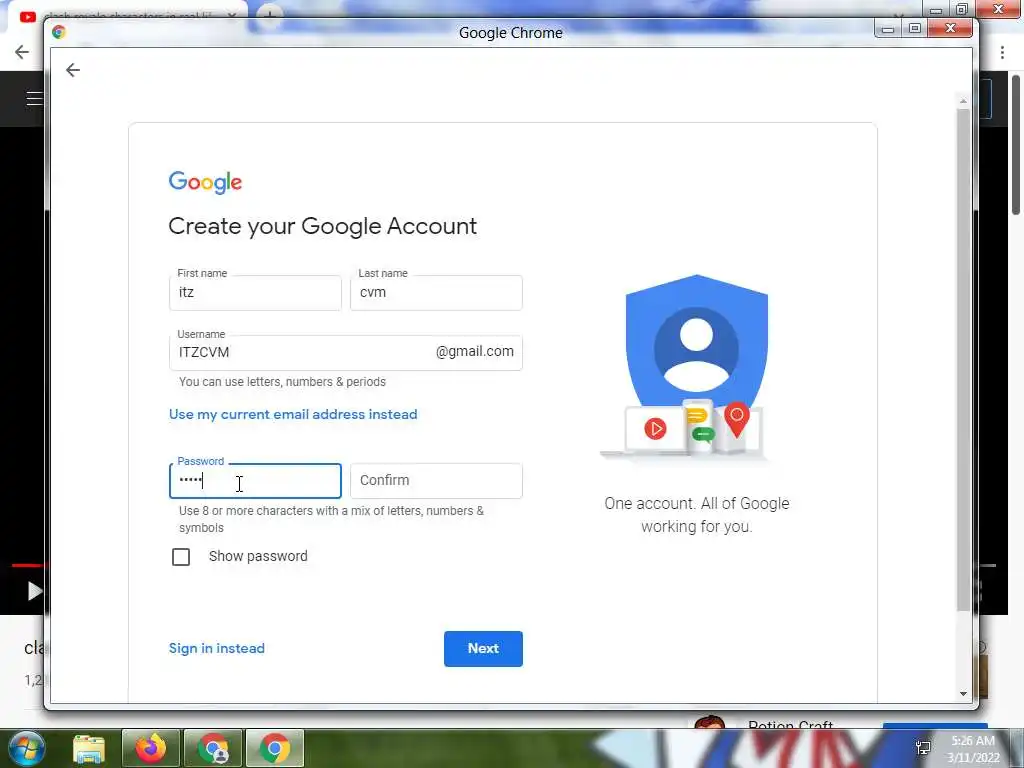Click the Next button
The height and width of the screenshot is (768, 1024).
tap(483, 648)
